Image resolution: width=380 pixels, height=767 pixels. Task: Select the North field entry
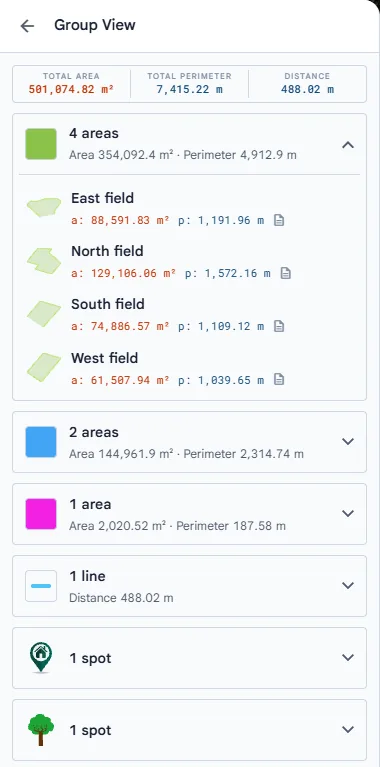click(x=189, y=262)
